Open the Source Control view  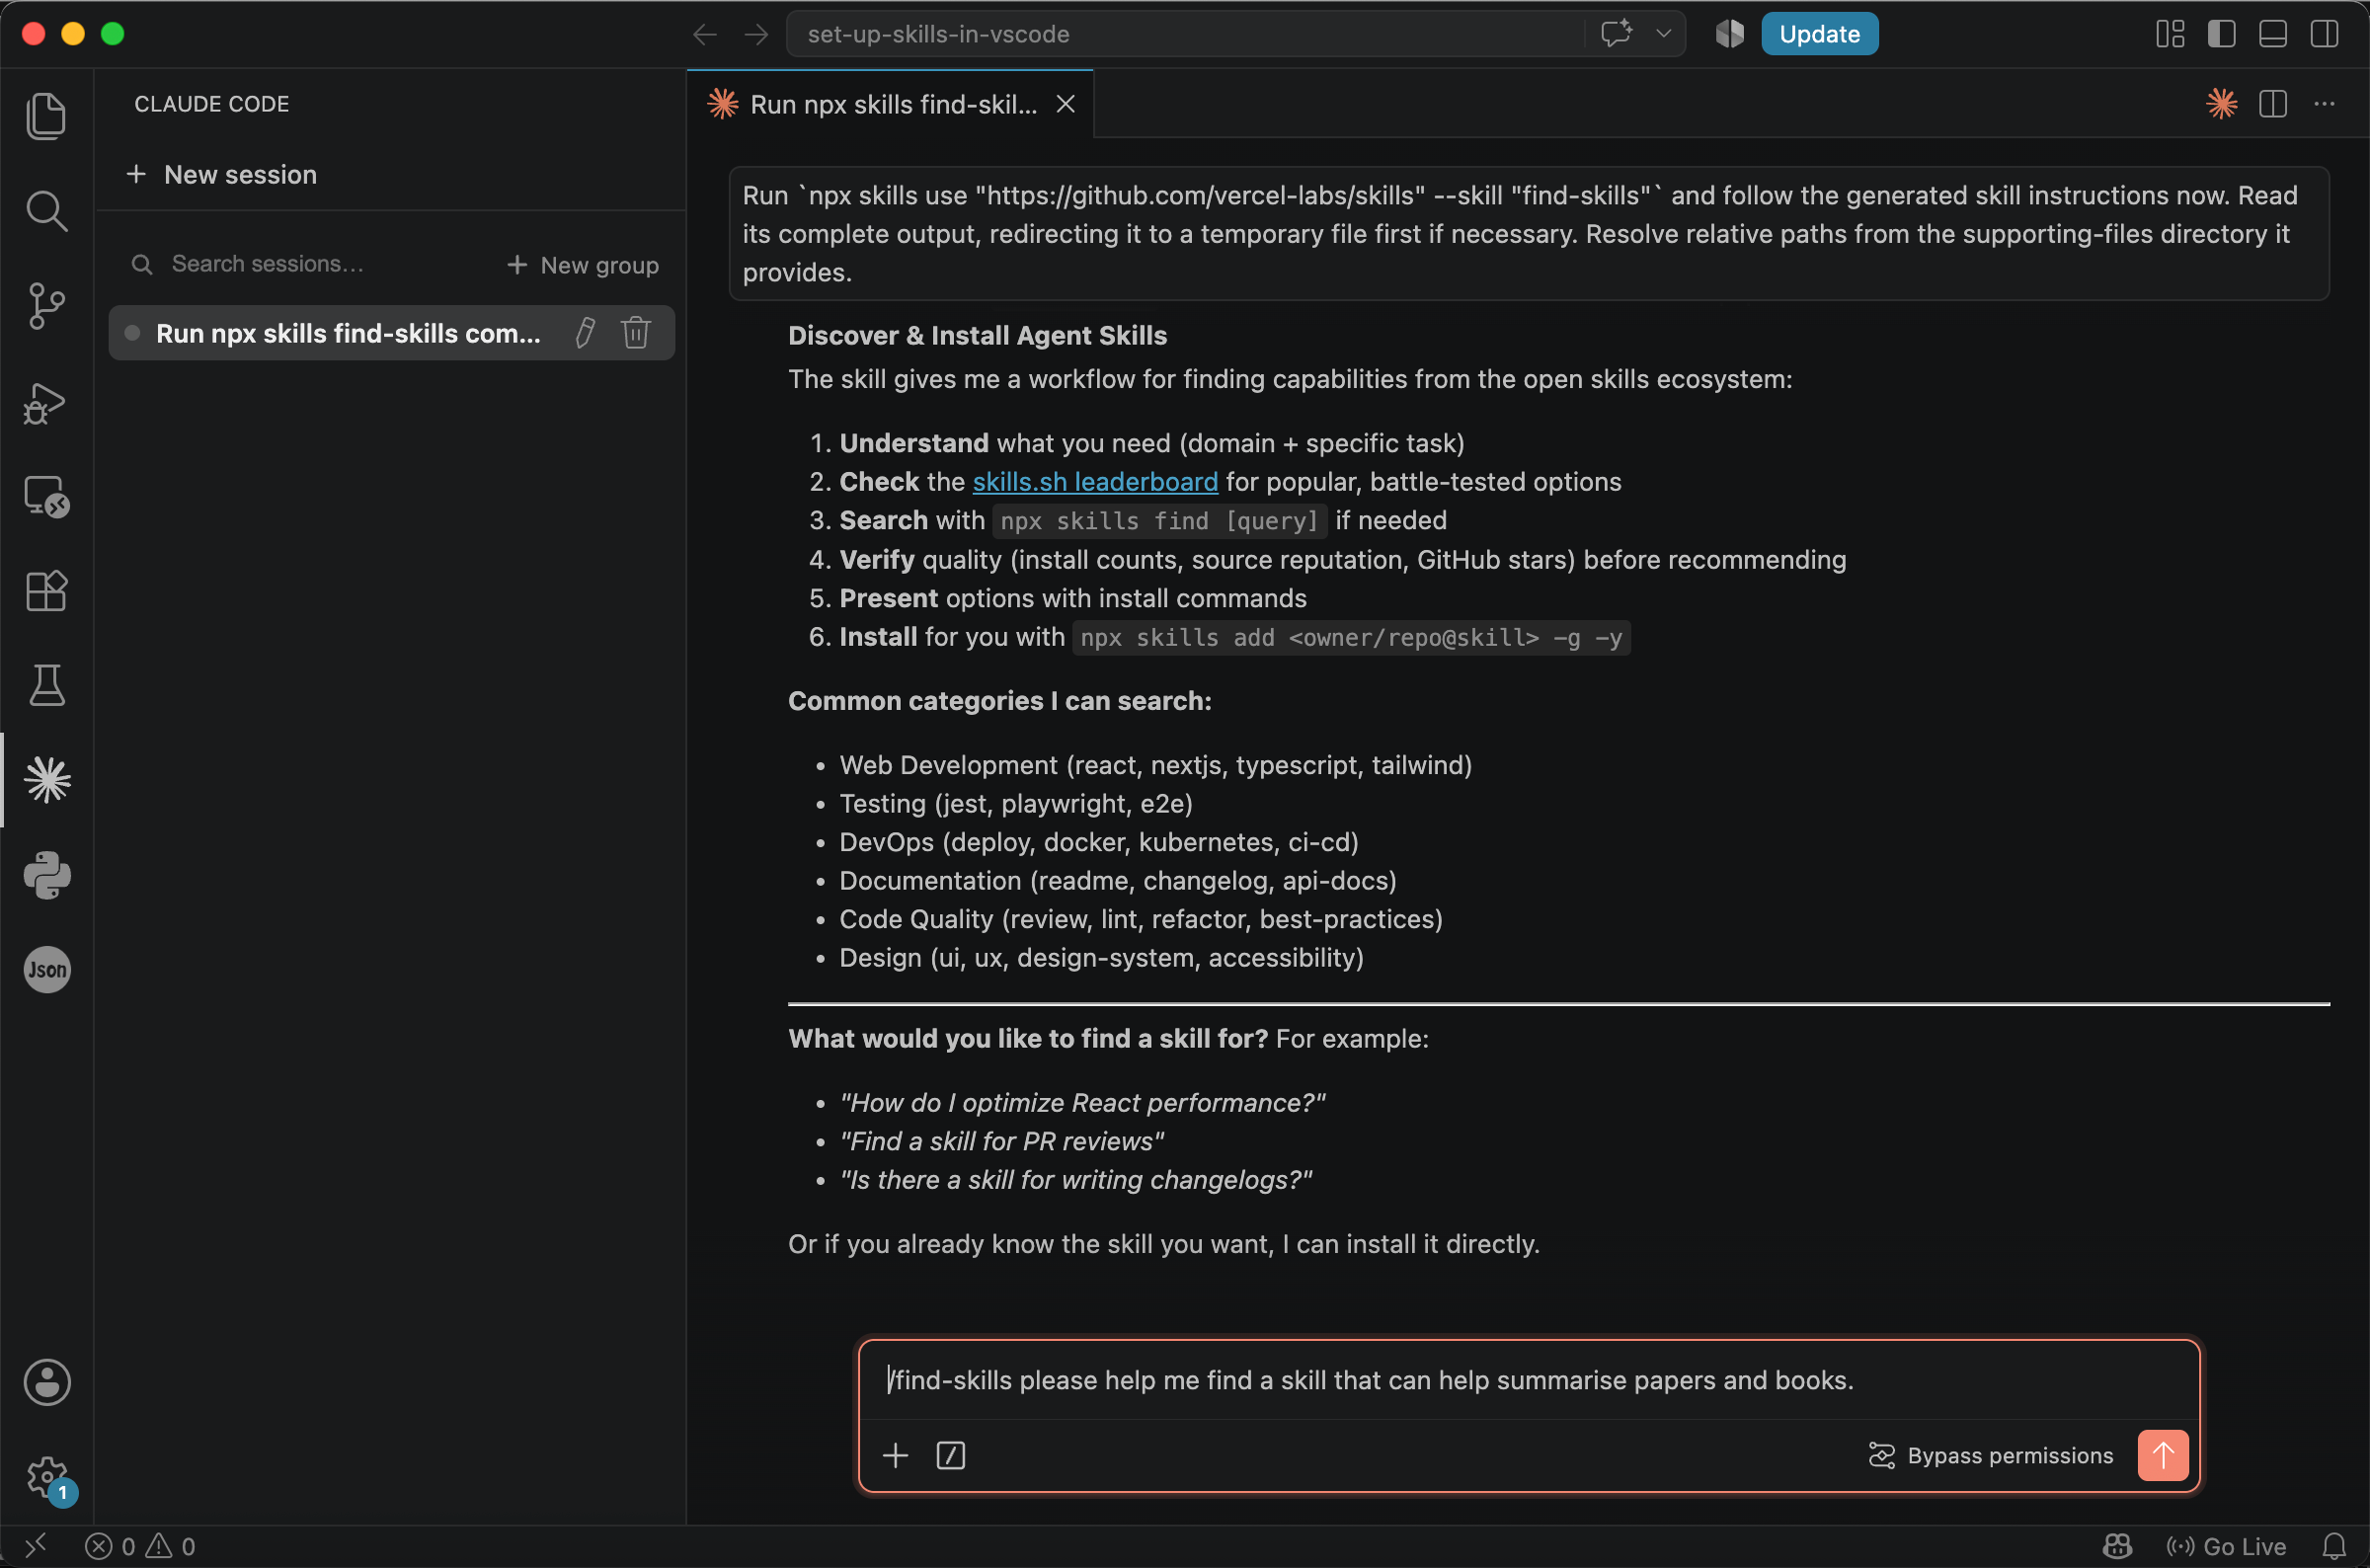(x=46, y=306)
